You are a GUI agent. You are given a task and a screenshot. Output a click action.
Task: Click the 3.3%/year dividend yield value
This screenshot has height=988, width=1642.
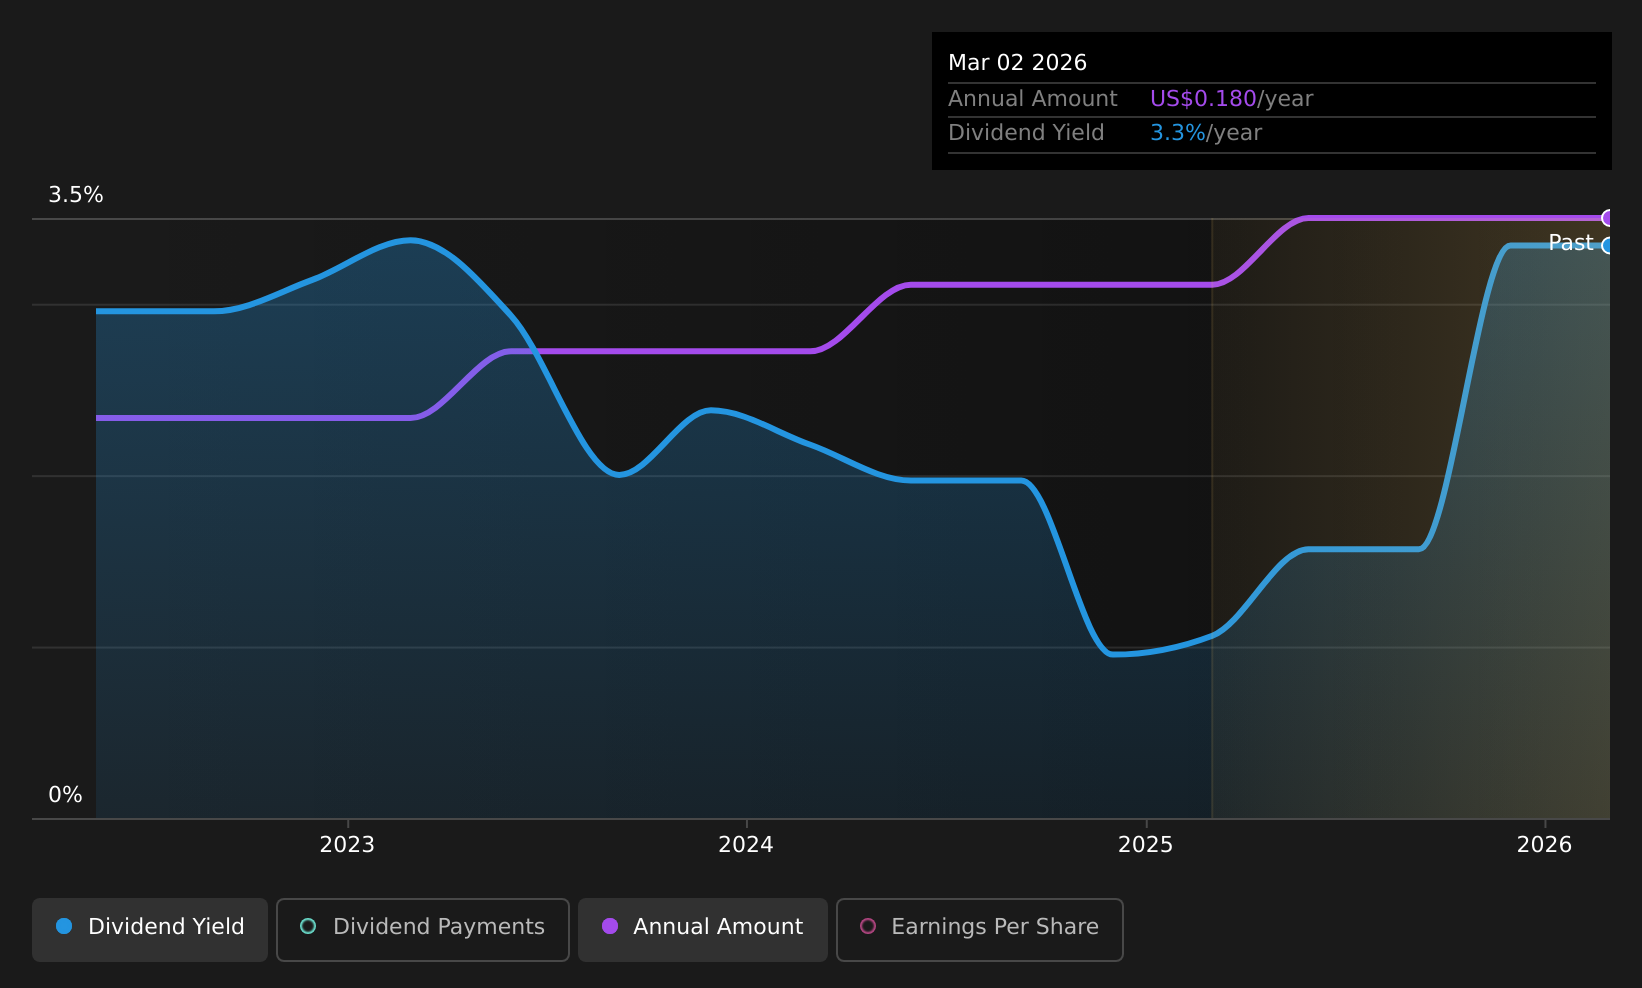[x=1206, y=133]
